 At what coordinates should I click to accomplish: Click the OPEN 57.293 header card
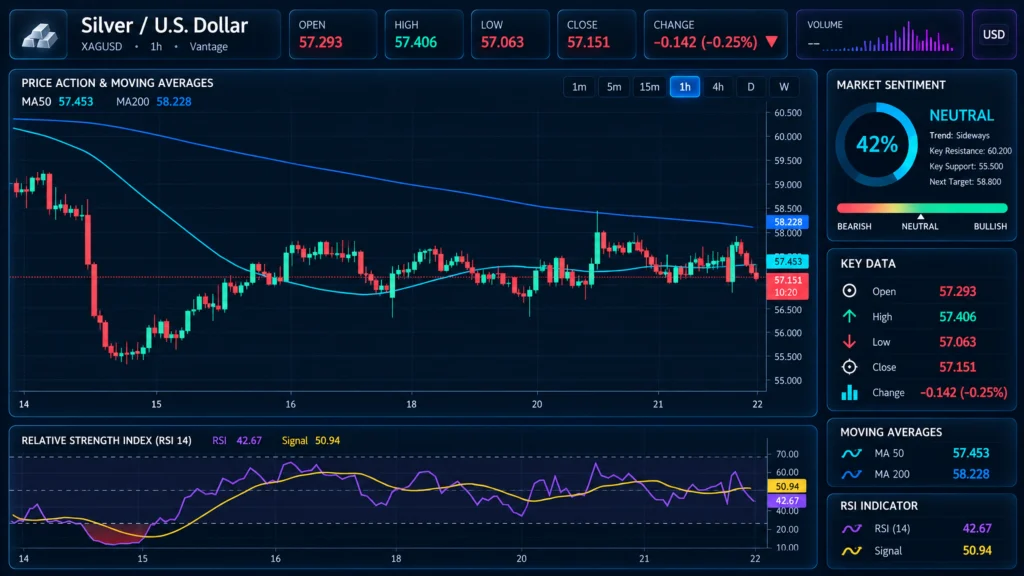pos(332,35)
